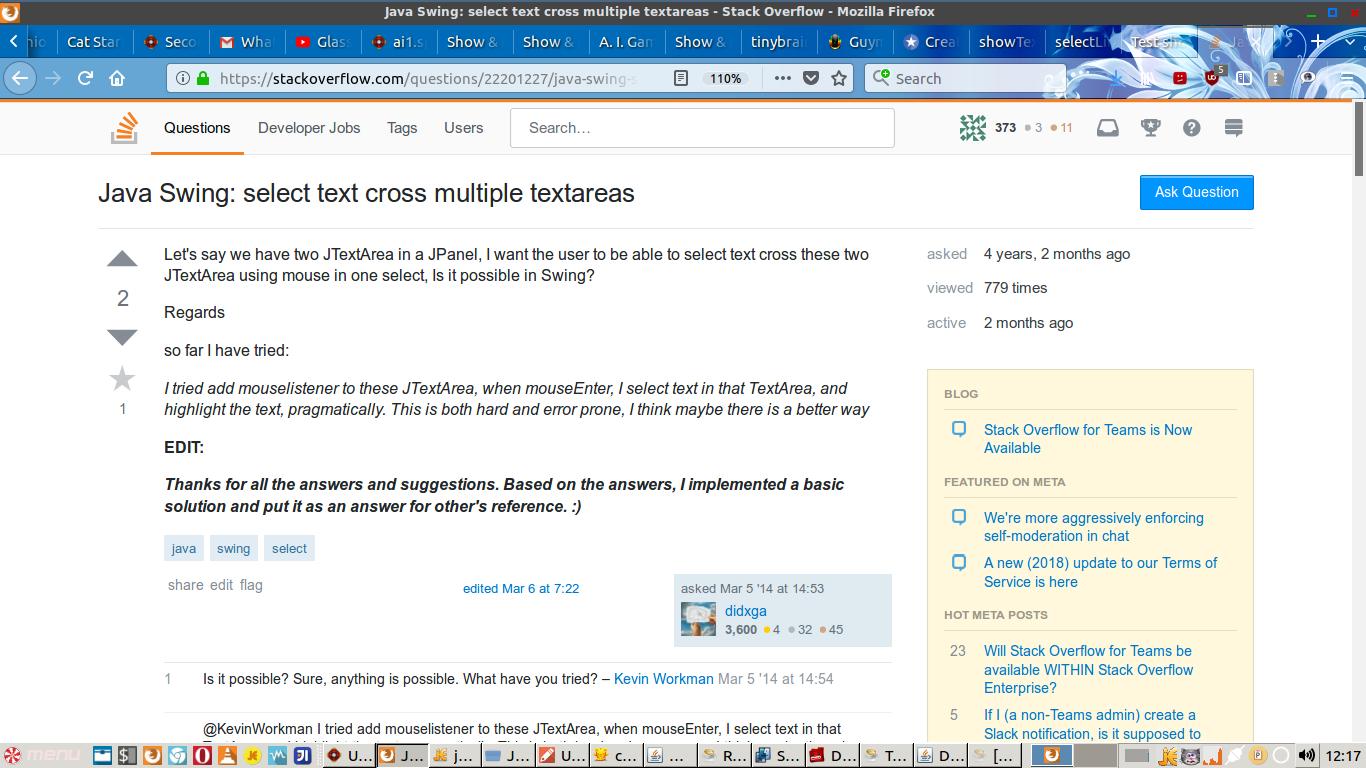
Task: Favorite the question with the star icon
Action: [122, 378]
